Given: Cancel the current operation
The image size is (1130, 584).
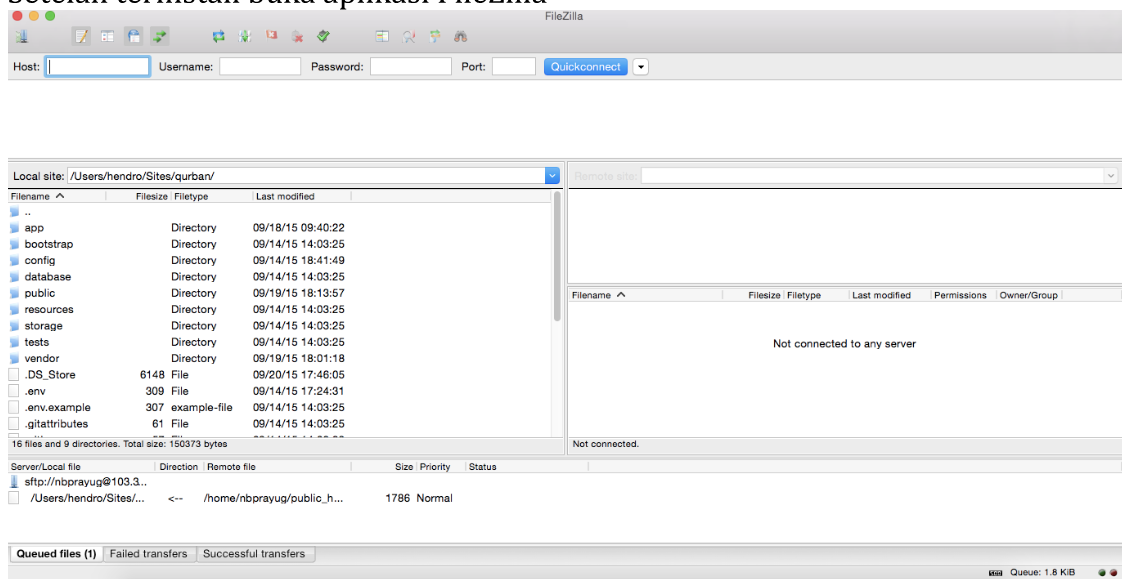Looking at the screenshot, I should tap(270, 33).
